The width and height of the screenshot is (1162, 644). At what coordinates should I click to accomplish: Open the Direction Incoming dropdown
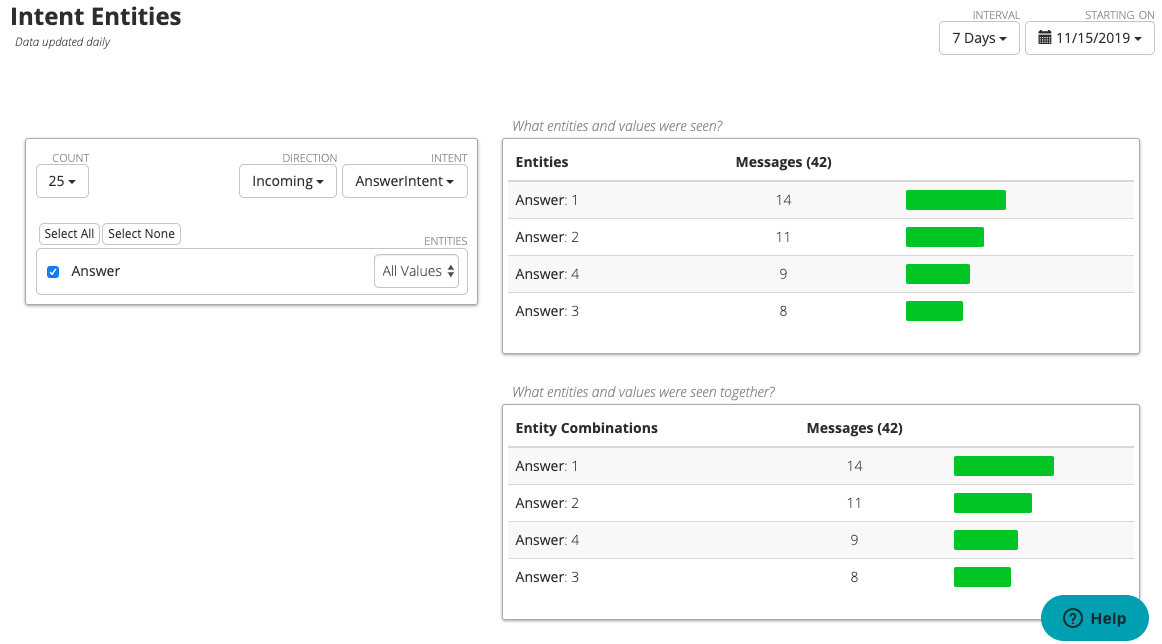pyautogui.click(x=287, y=181)
